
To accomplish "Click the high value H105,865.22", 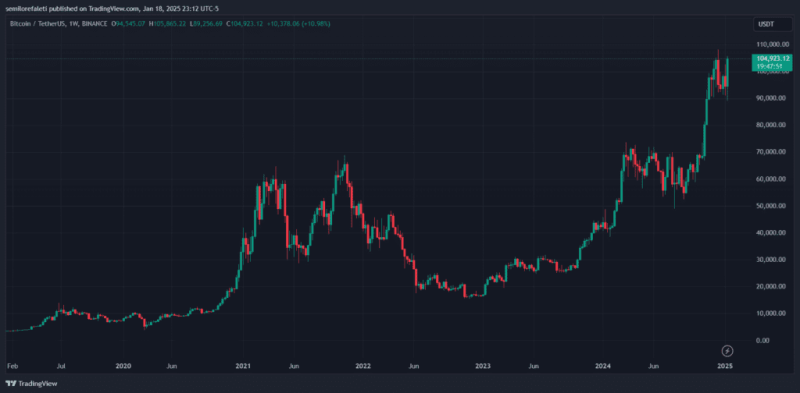I will (167, 23).
